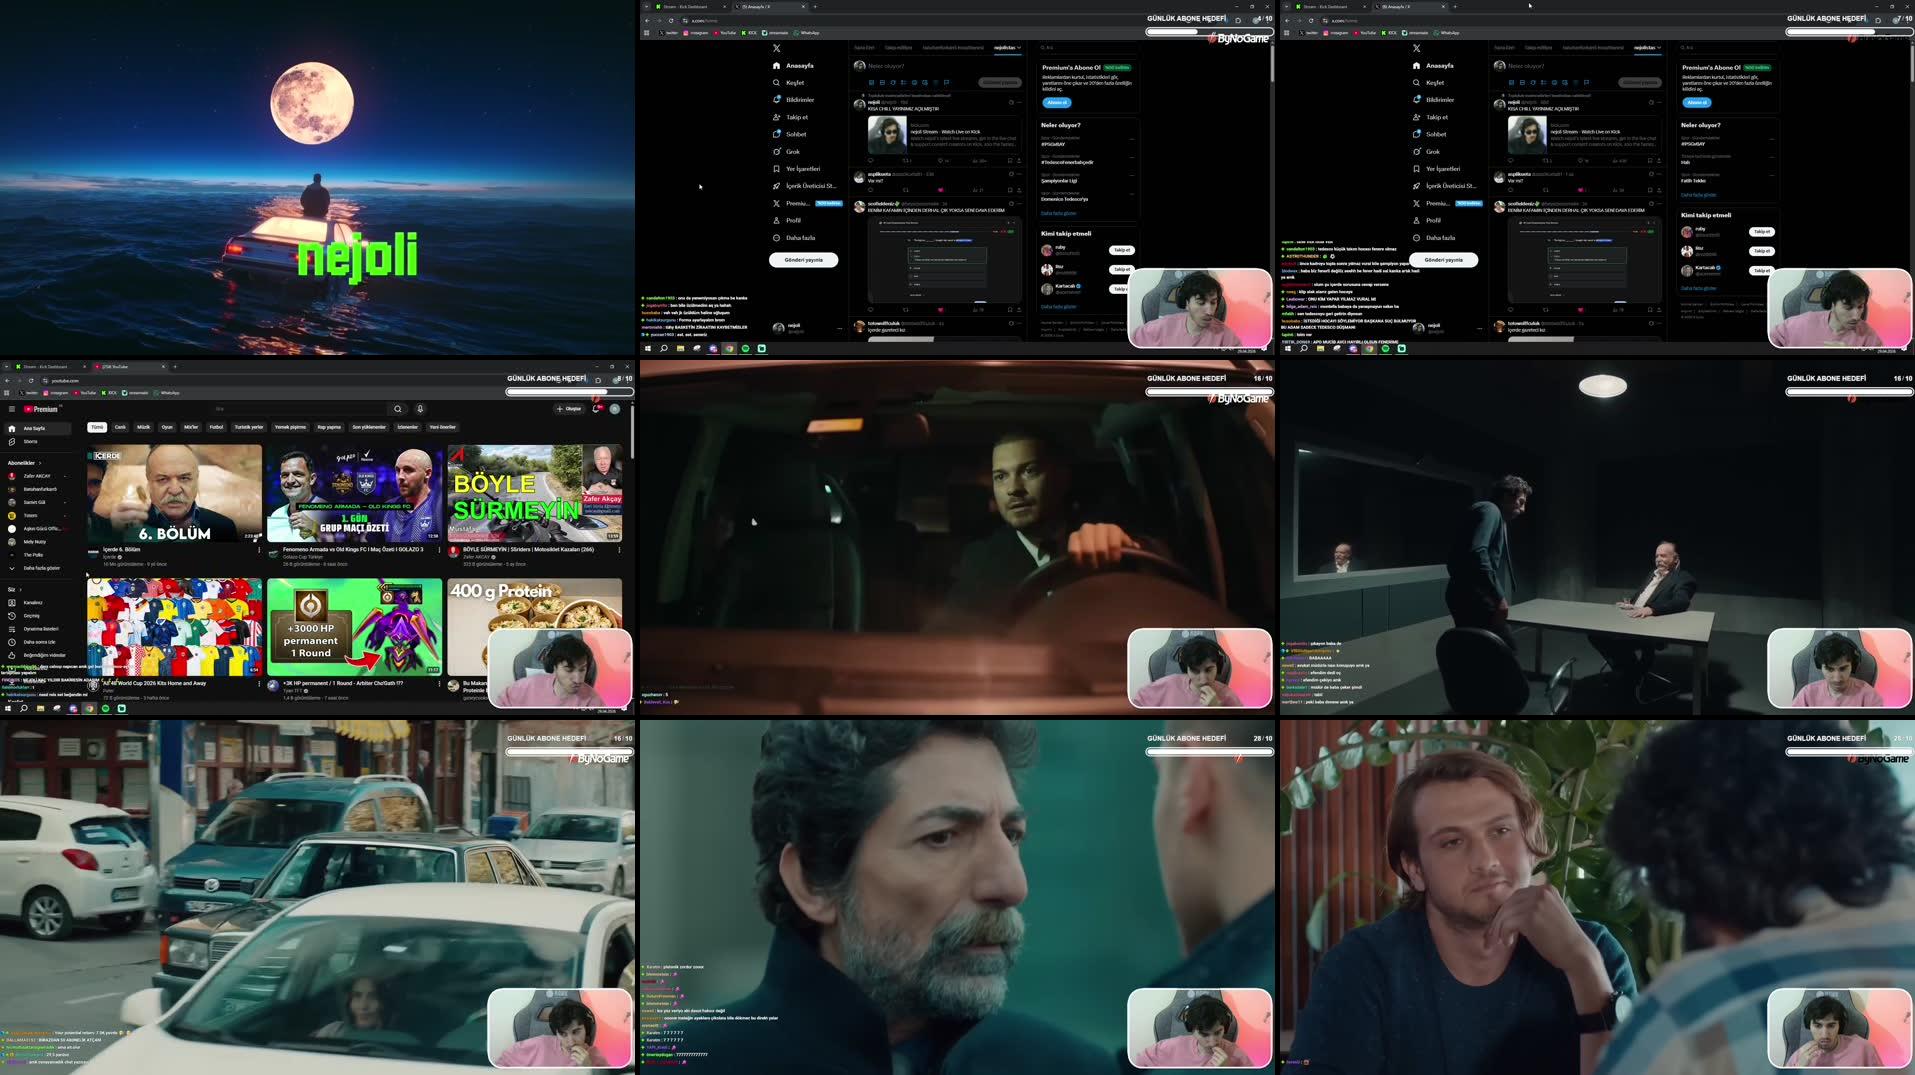Image resolution: width=1915 pixels, height=1075 pixels.
Task: Click Gönderi yayınla in the 4/10 X window
Action: 803,260
